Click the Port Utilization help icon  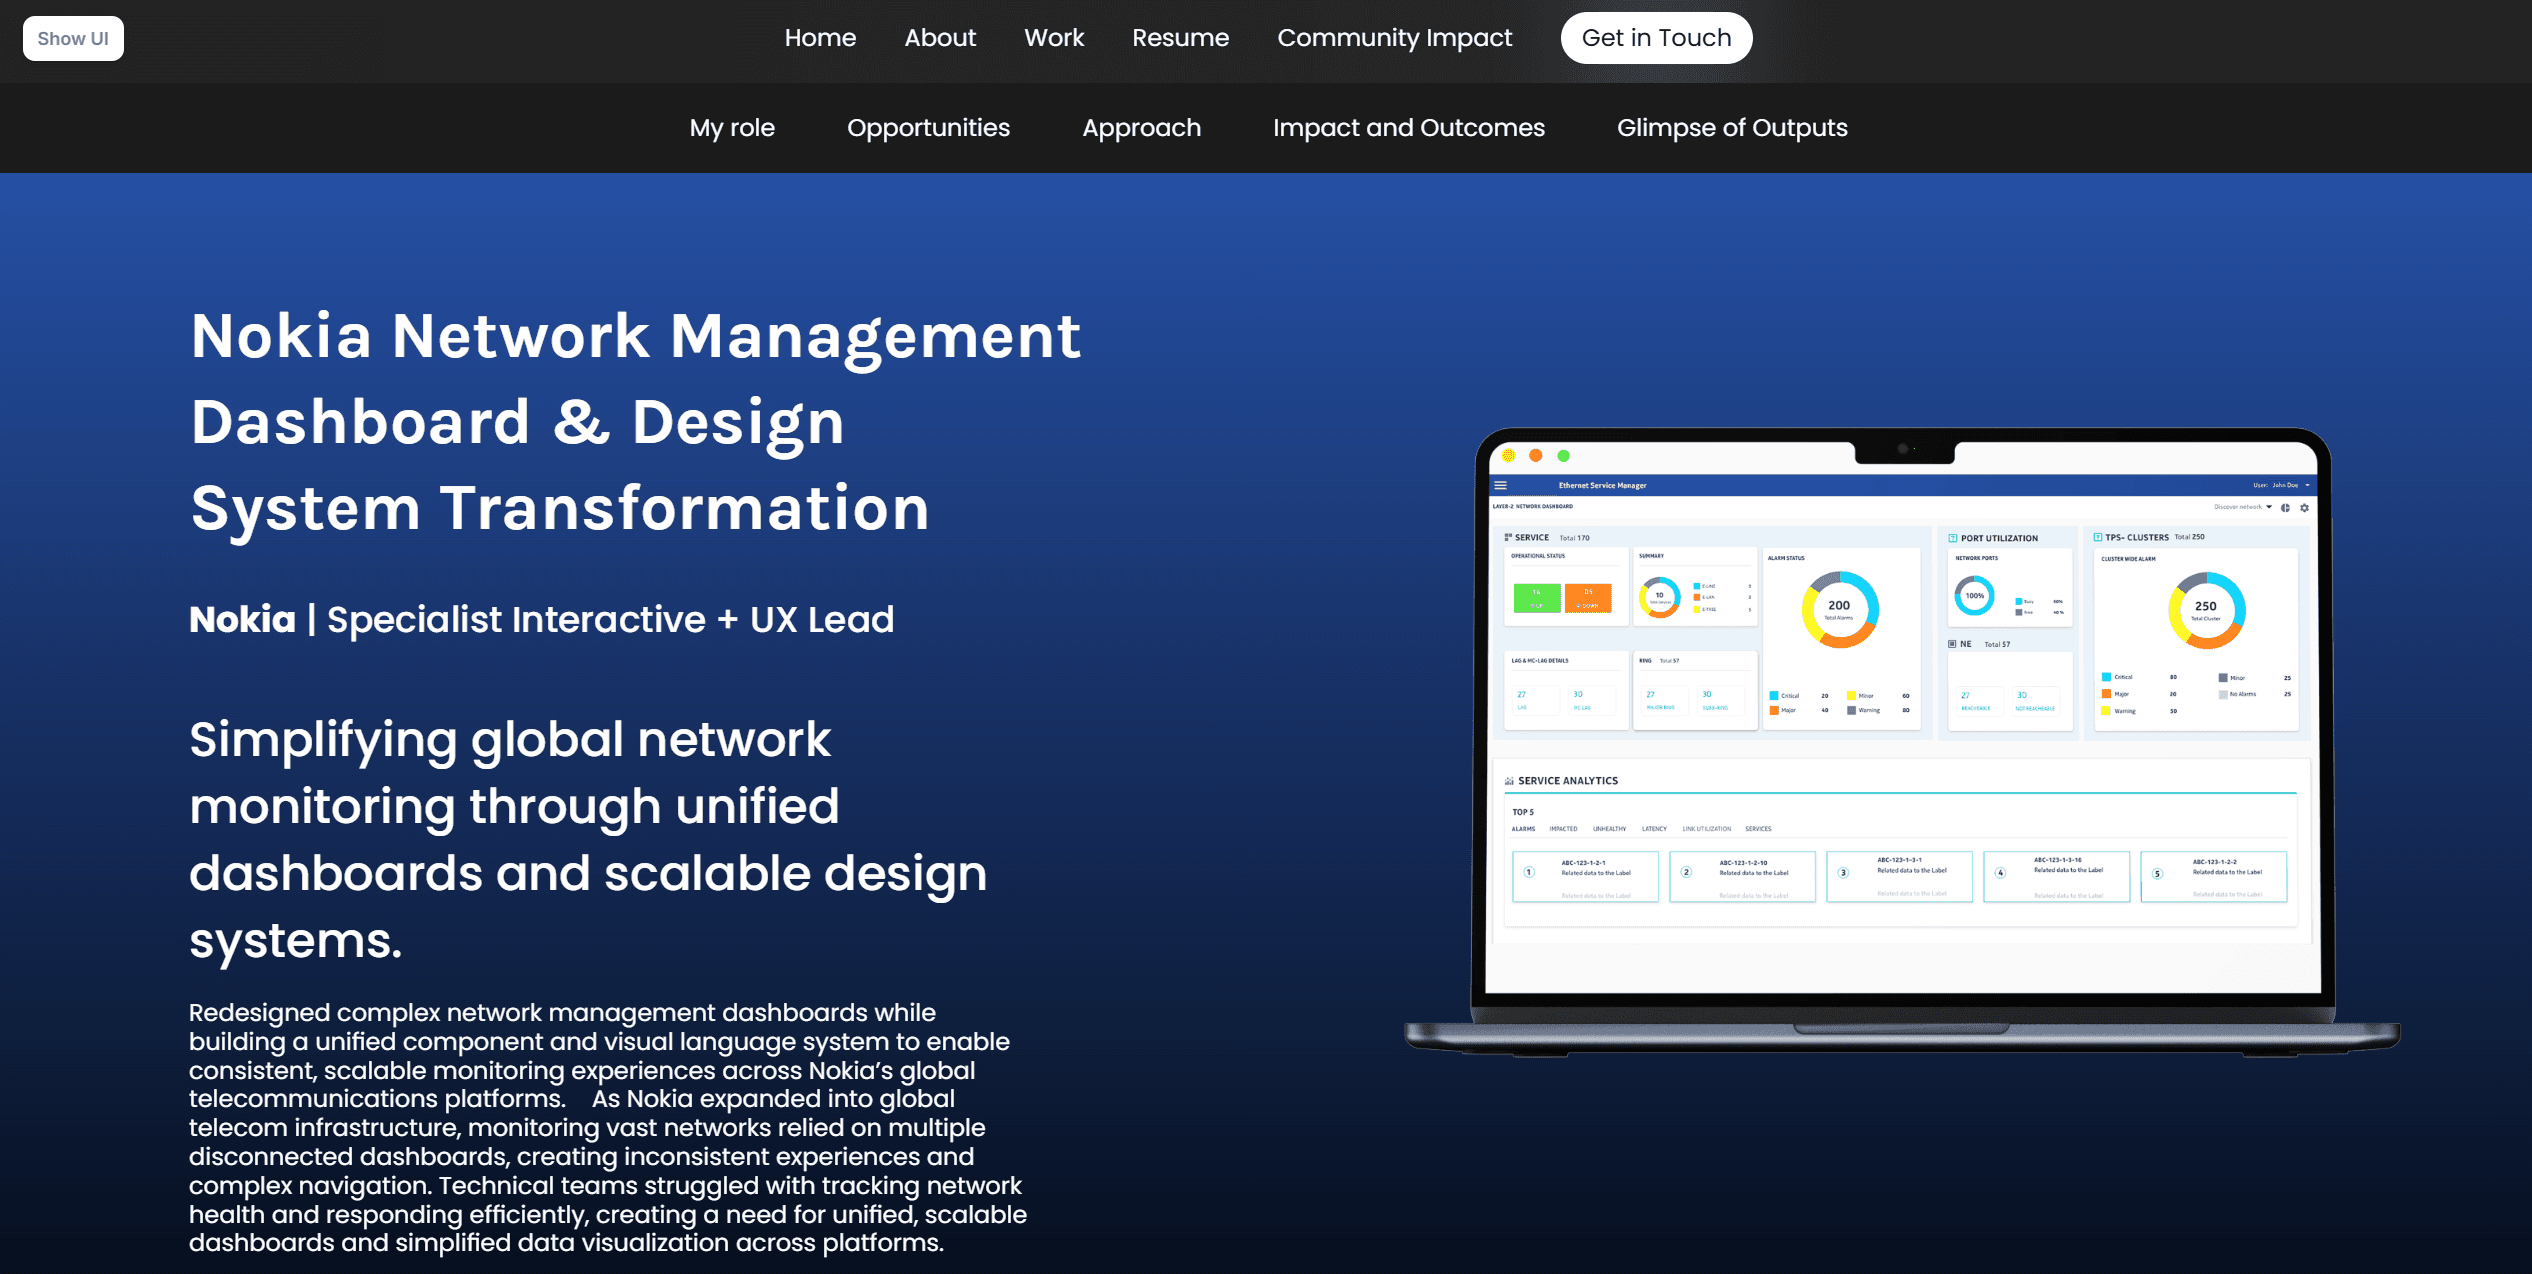(x=1952, y=538)
